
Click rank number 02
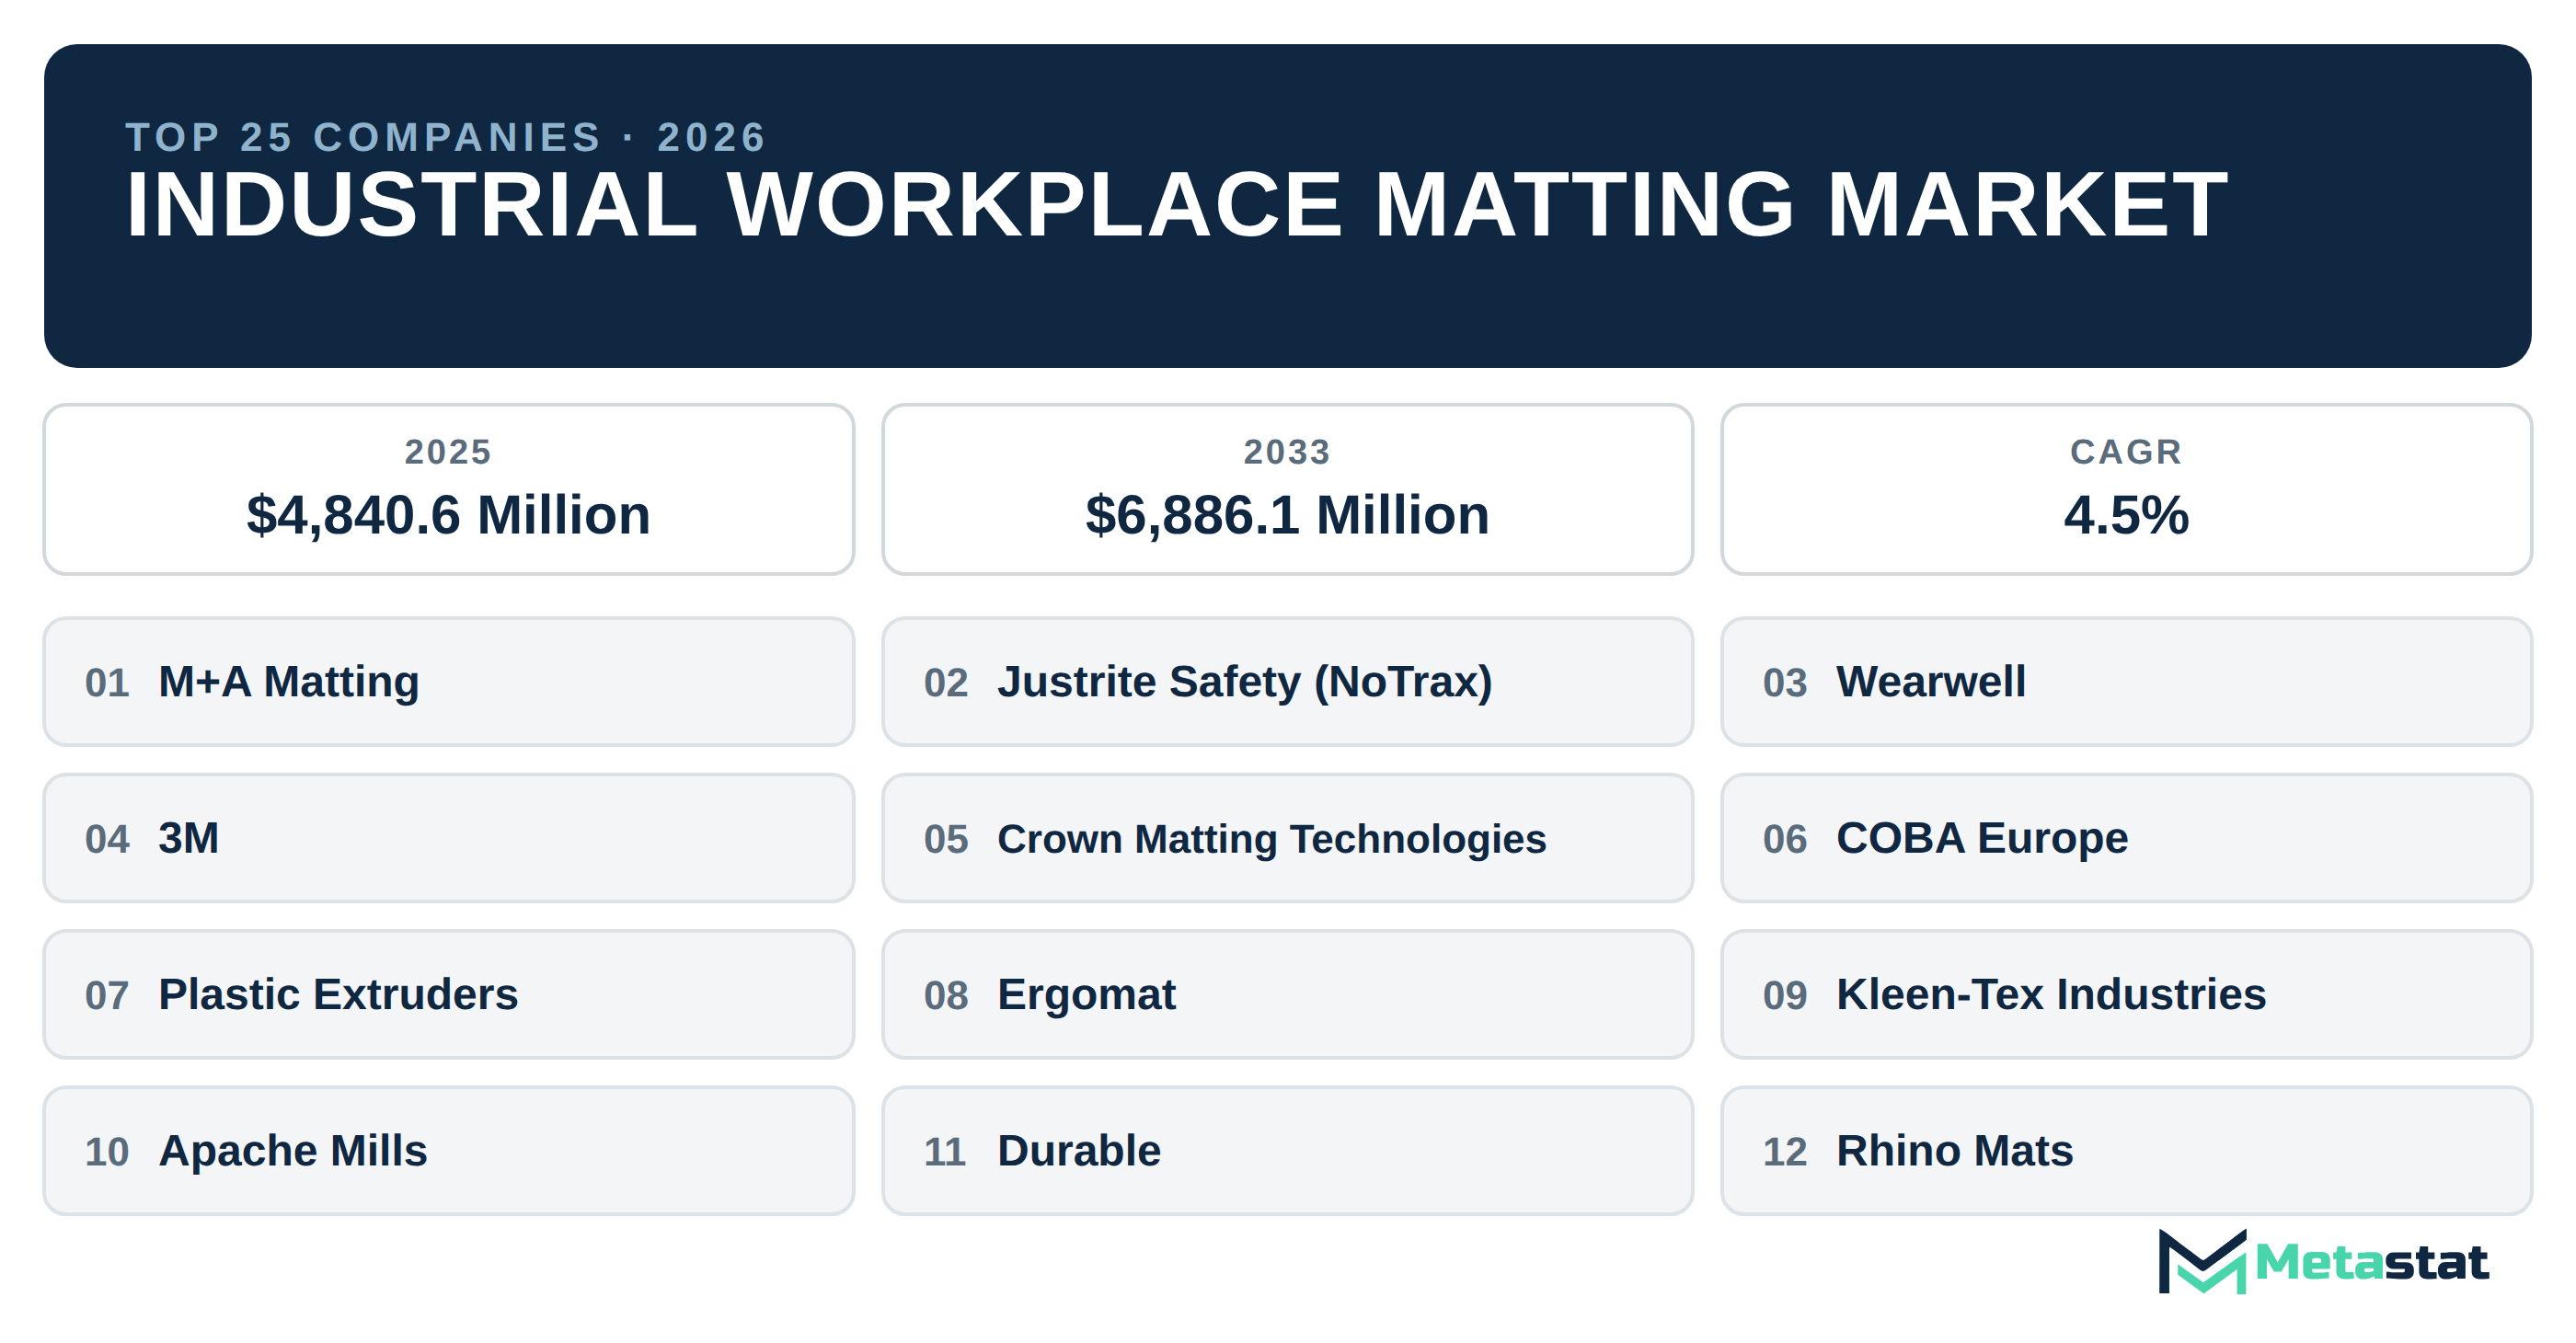coord(946,683)
